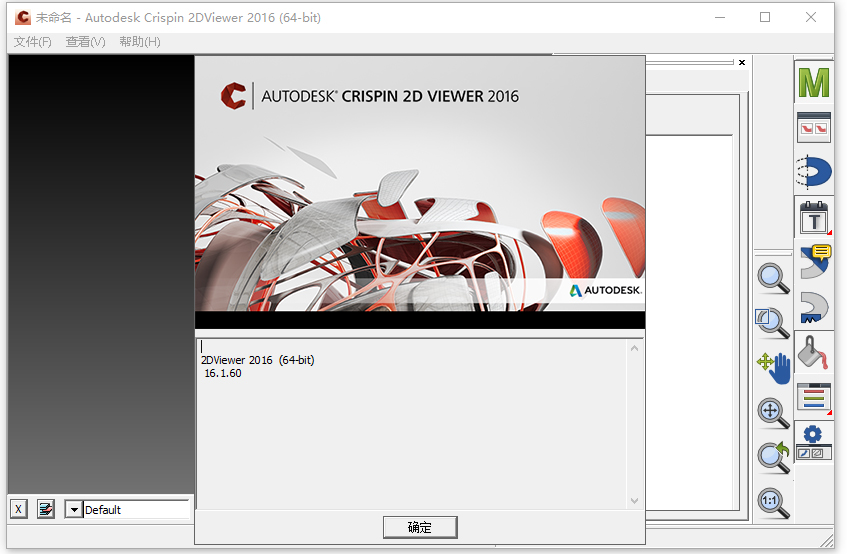This screenshot has width=847, height=554.
Task: Click the 1:1 zoom magnifier icon
Action: (773, 503)
